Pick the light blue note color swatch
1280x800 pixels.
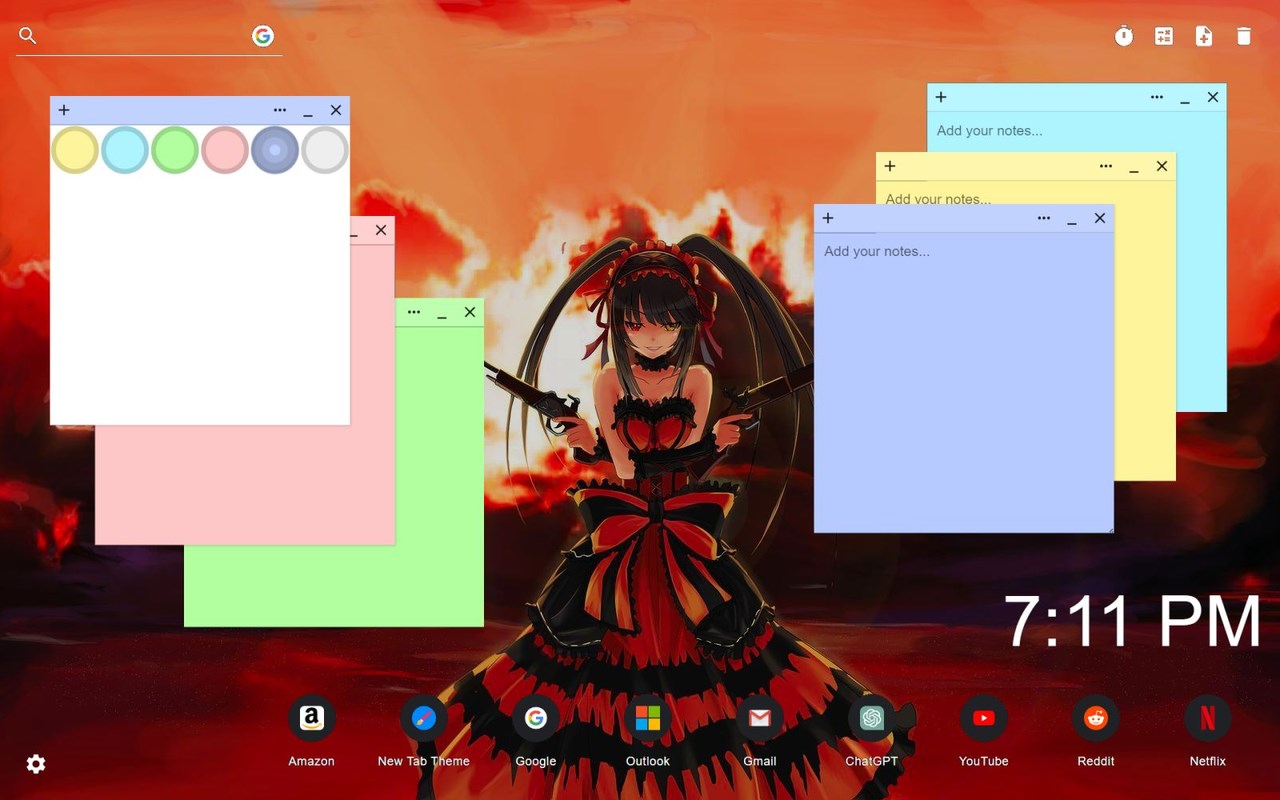coord(125,150)
